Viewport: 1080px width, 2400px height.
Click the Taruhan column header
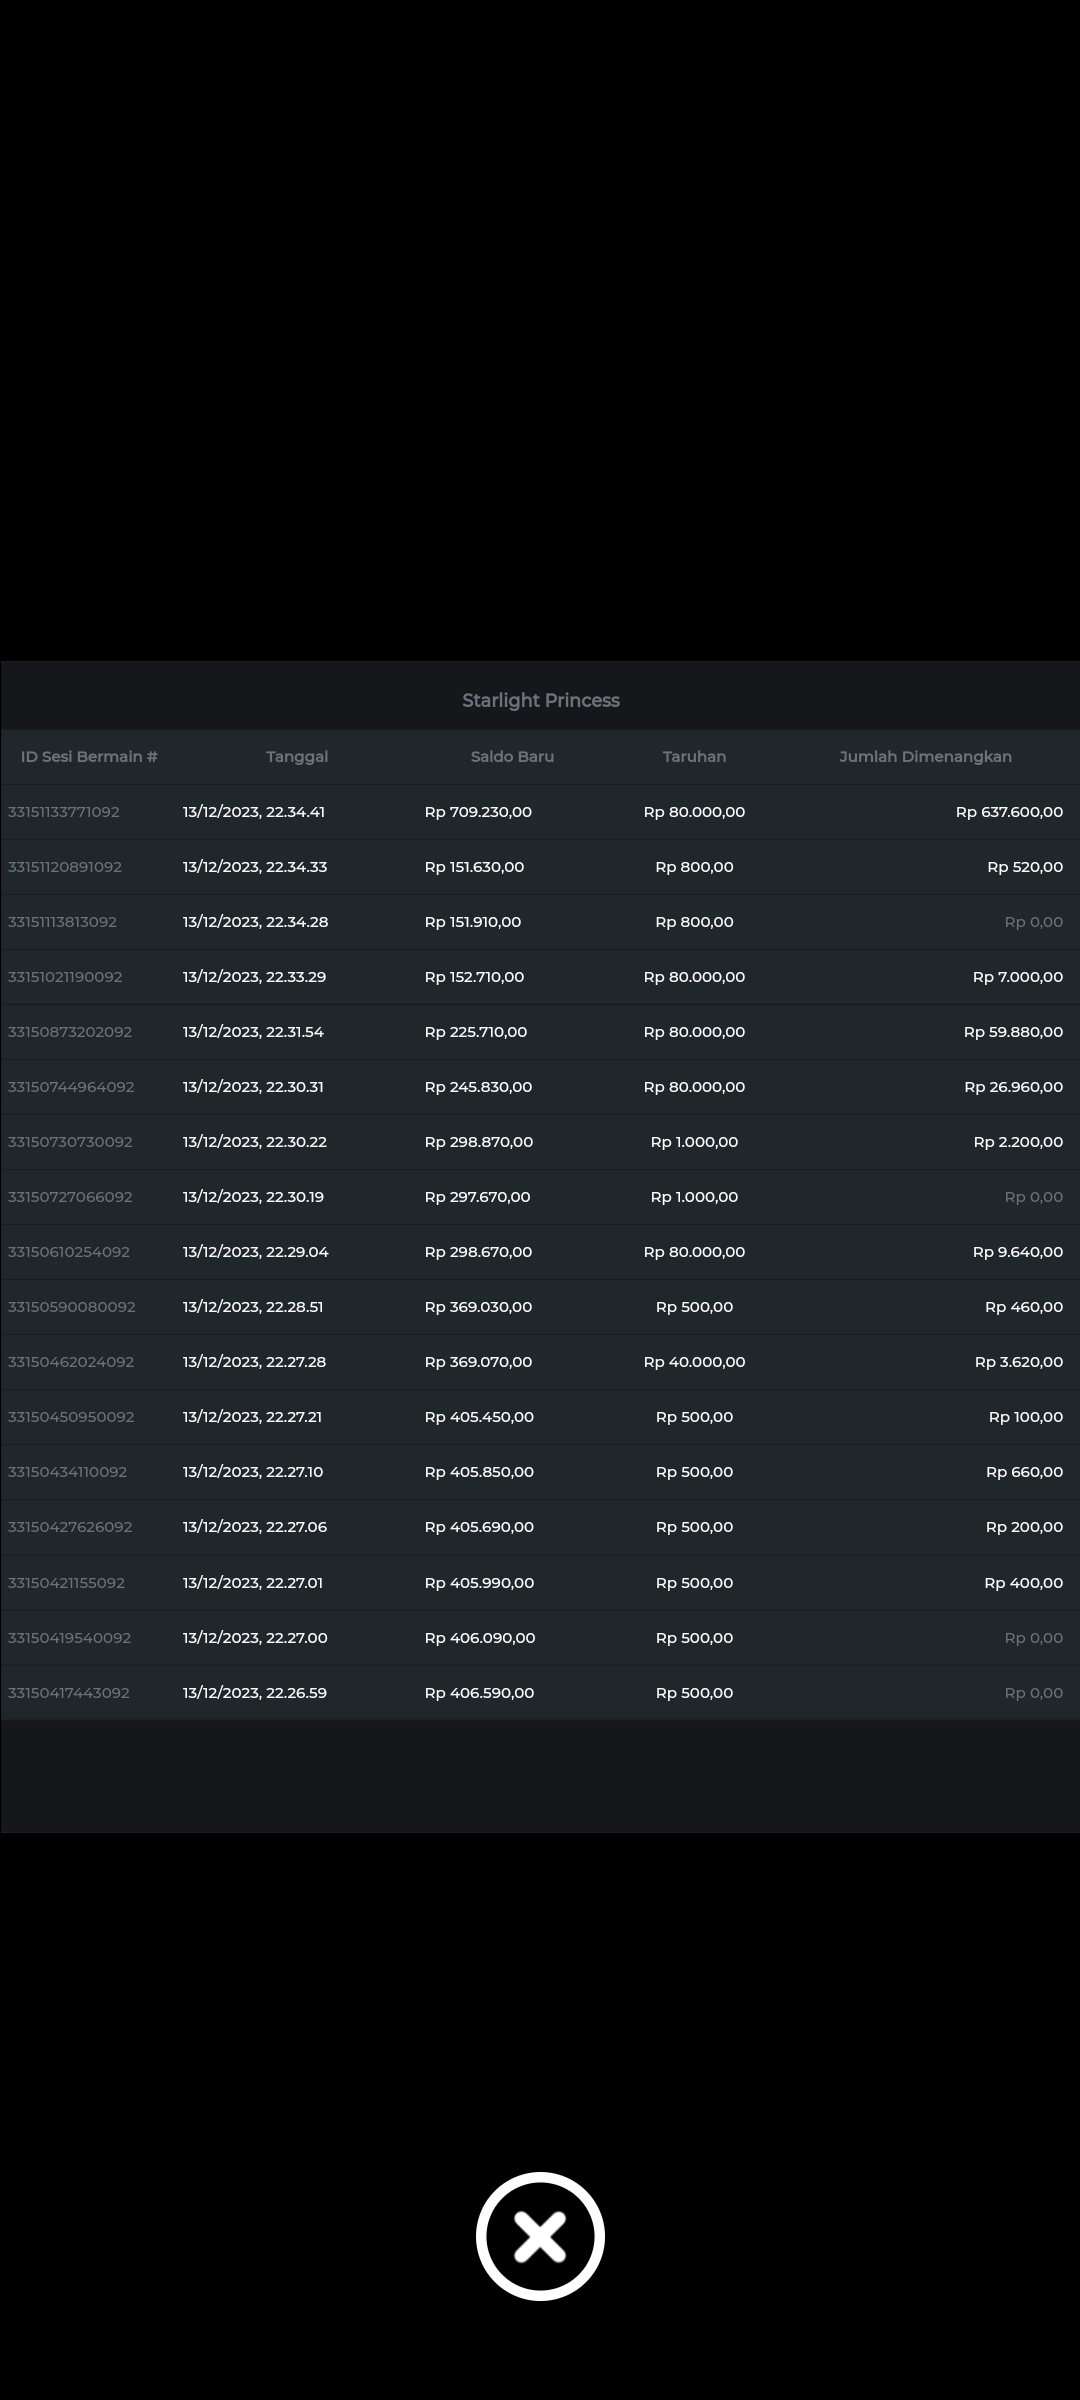694,757
